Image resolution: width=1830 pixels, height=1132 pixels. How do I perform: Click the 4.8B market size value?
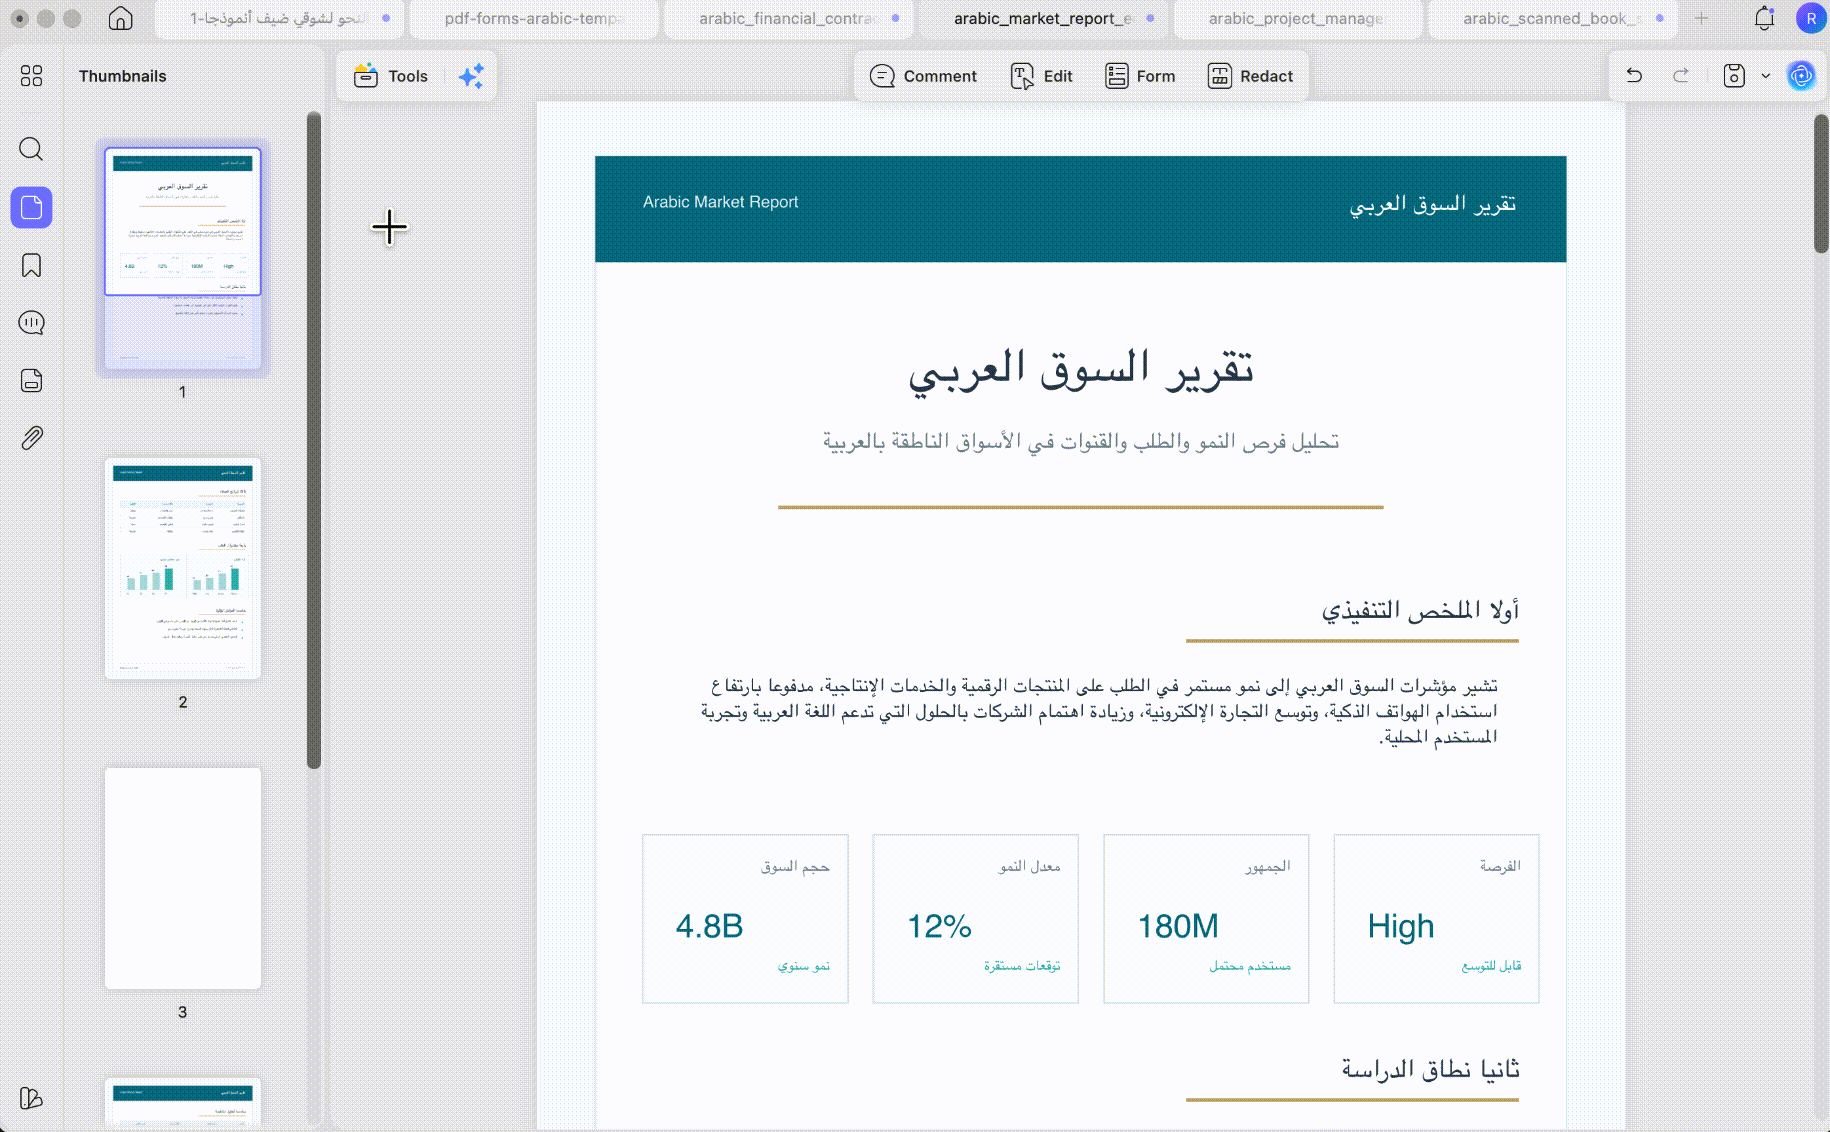click(x=709, y=926)
